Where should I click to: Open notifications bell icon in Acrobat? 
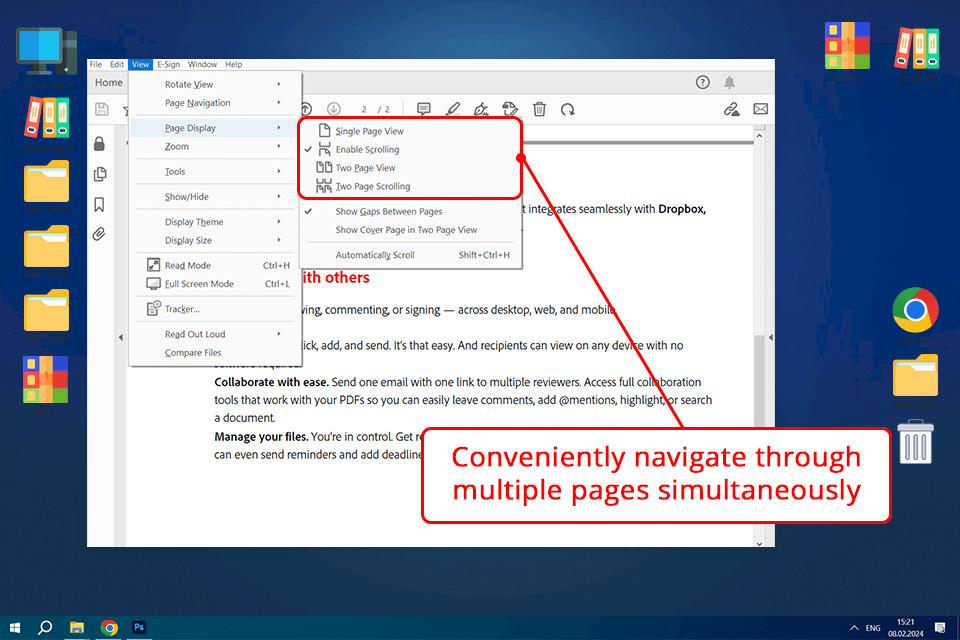[x=729, y=82]
